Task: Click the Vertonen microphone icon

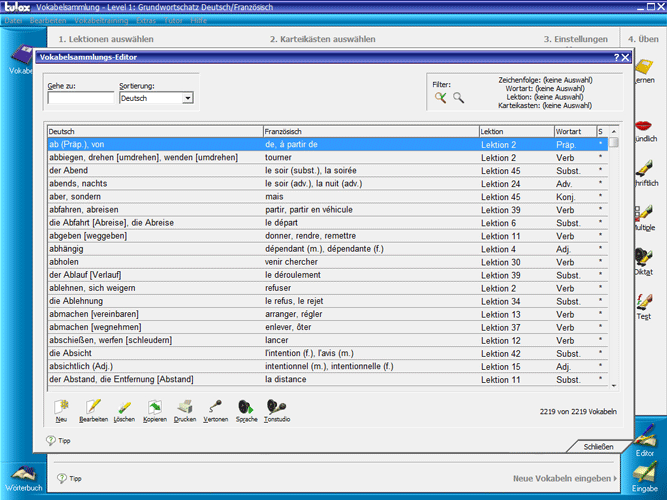Action: 215,407
